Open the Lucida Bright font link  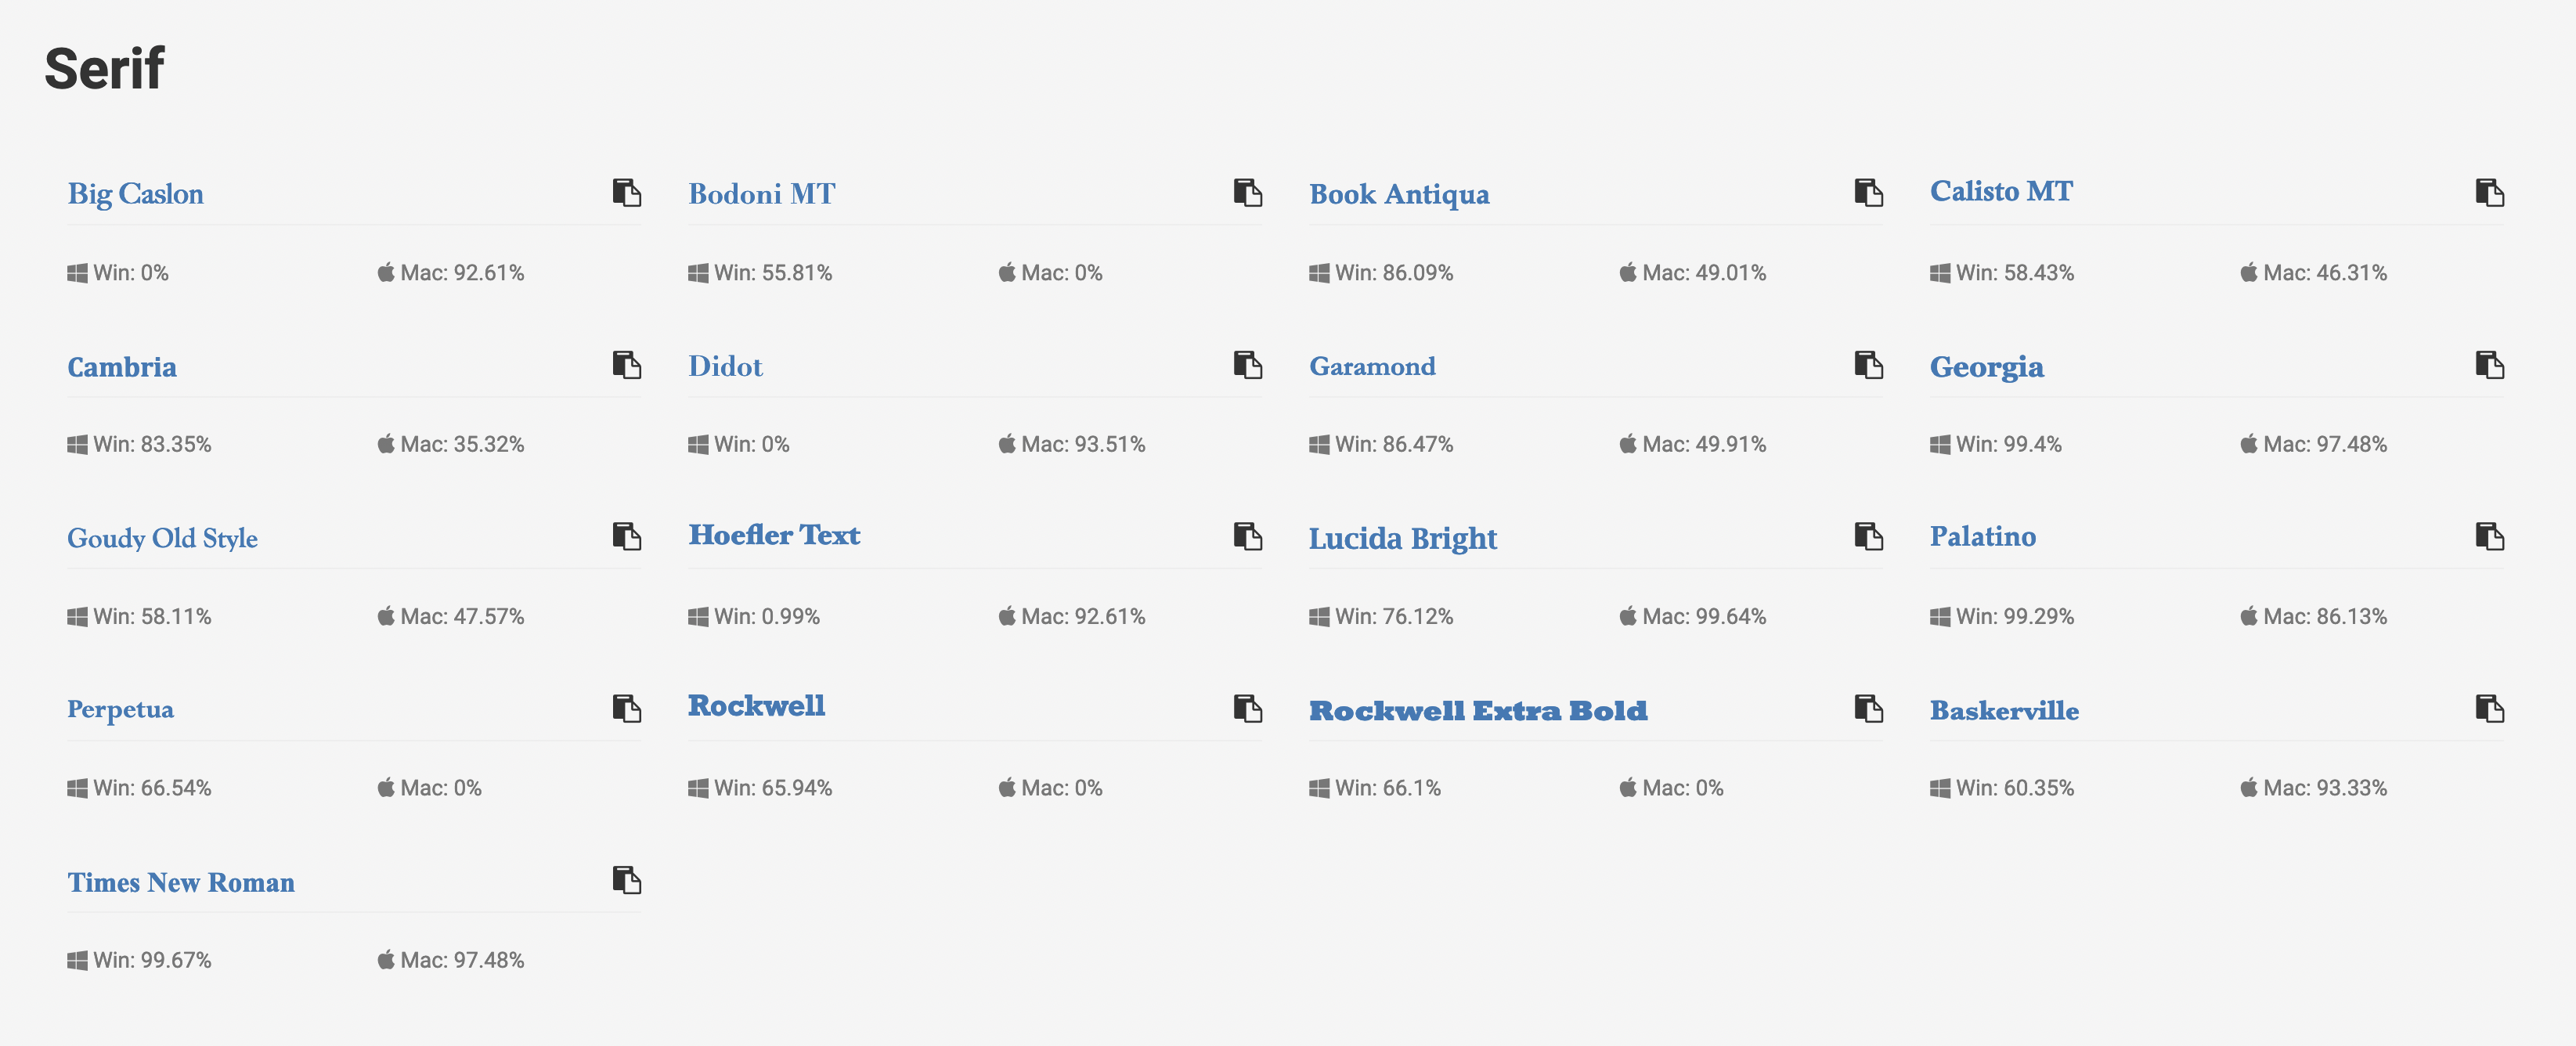[x=1402, y=538]
